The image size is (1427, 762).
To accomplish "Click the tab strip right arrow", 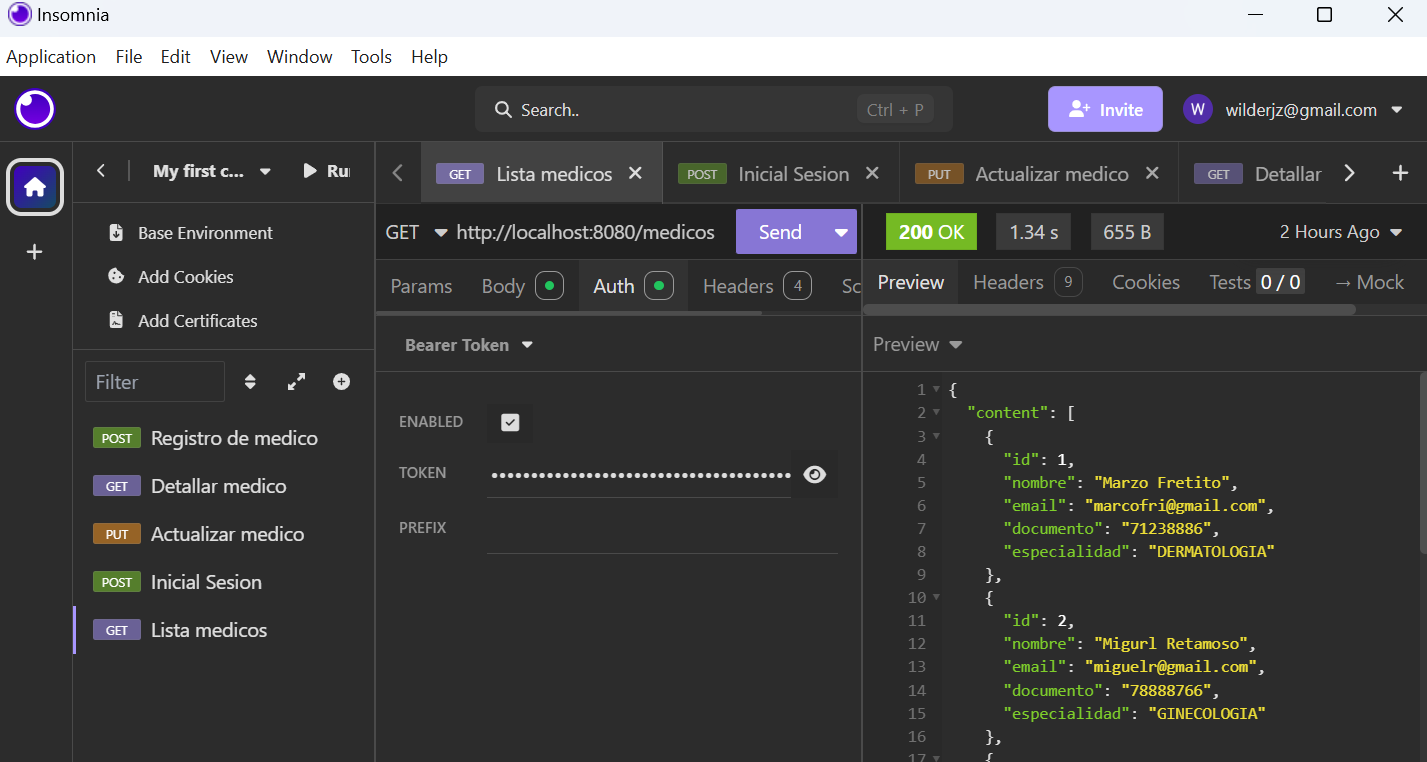I will pos(1350,173).
